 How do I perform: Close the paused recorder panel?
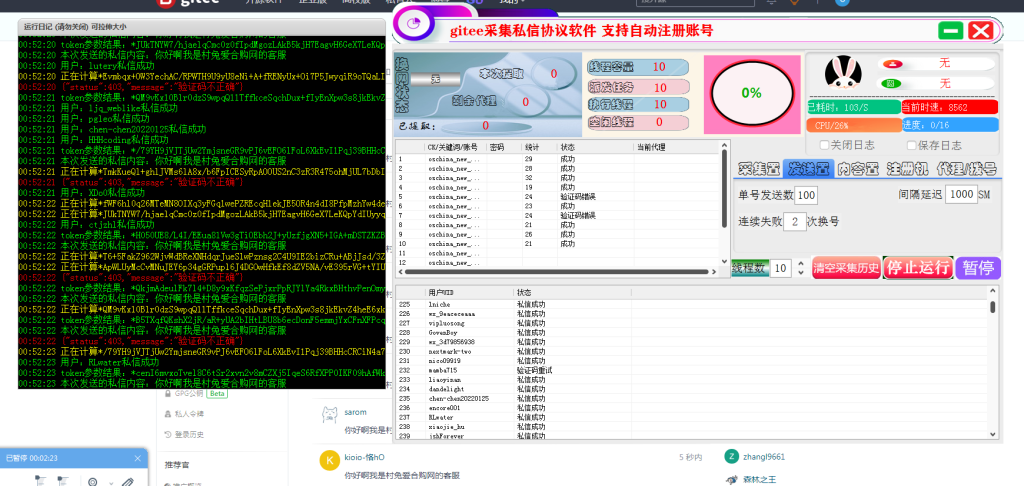tap(138, 458)
